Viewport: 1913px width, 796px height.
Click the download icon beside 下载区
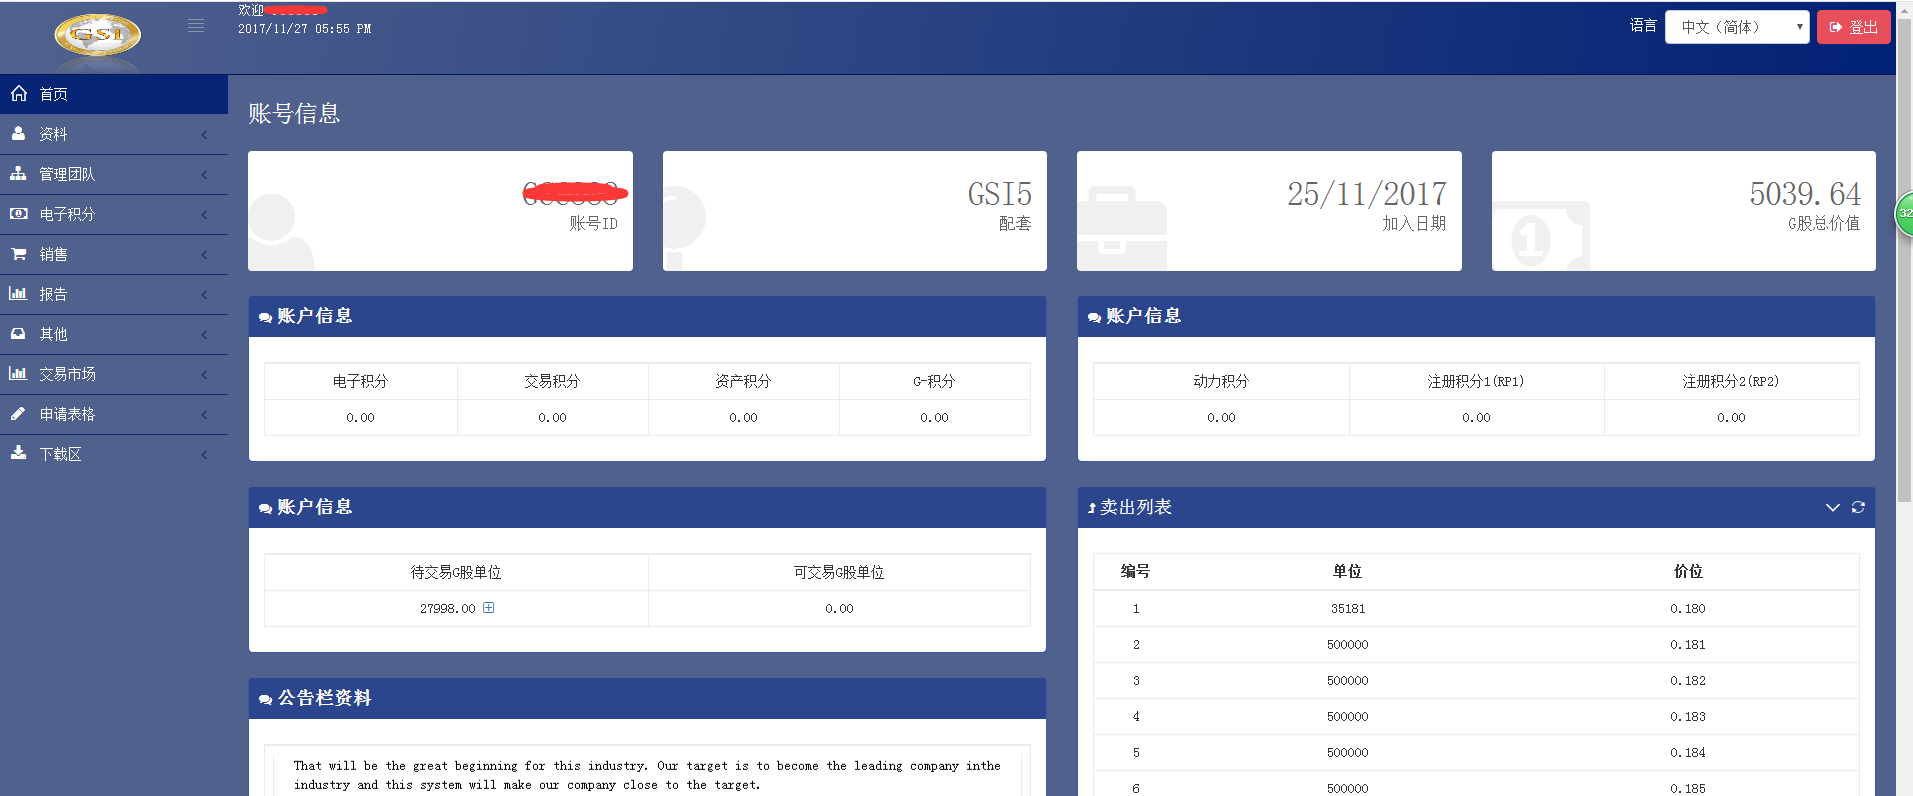pos(18,453)
